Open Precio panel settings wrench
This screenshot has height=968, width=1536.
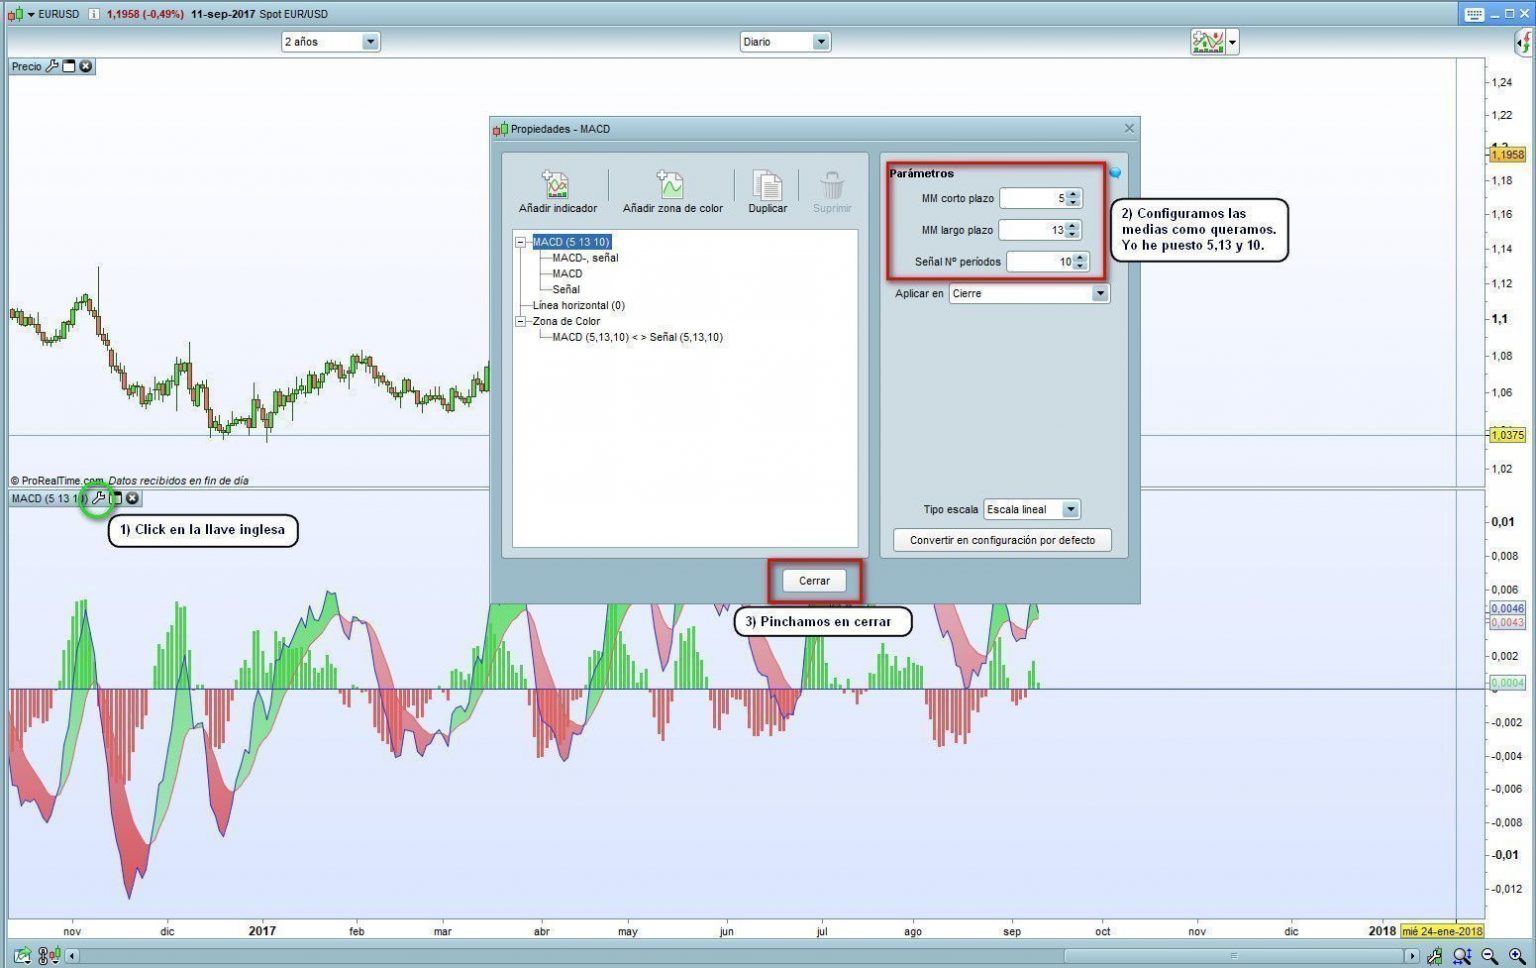click(x=52, y=66)
